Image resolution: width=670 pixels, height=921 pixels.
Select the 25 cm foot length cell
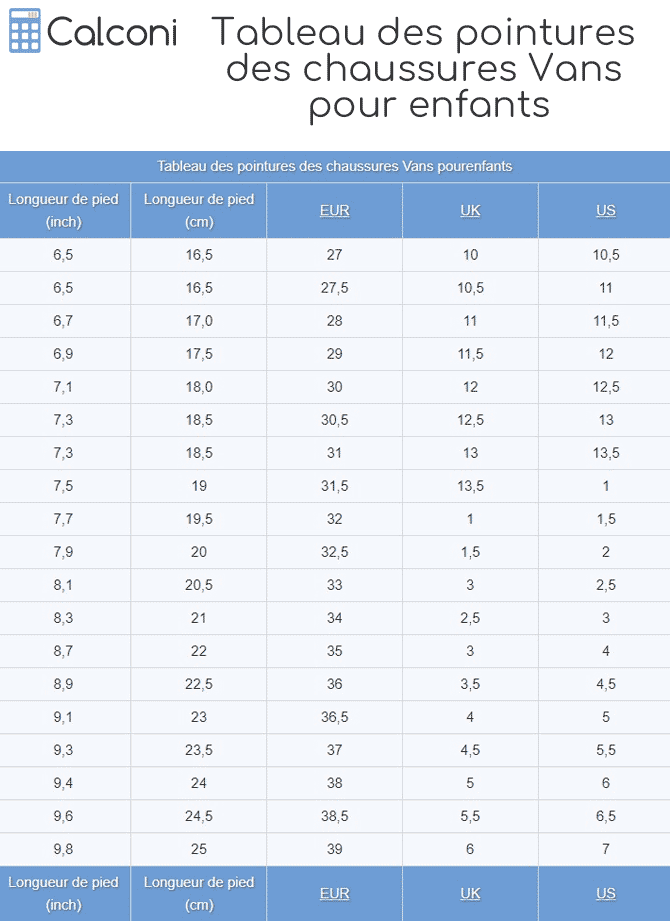199,849
